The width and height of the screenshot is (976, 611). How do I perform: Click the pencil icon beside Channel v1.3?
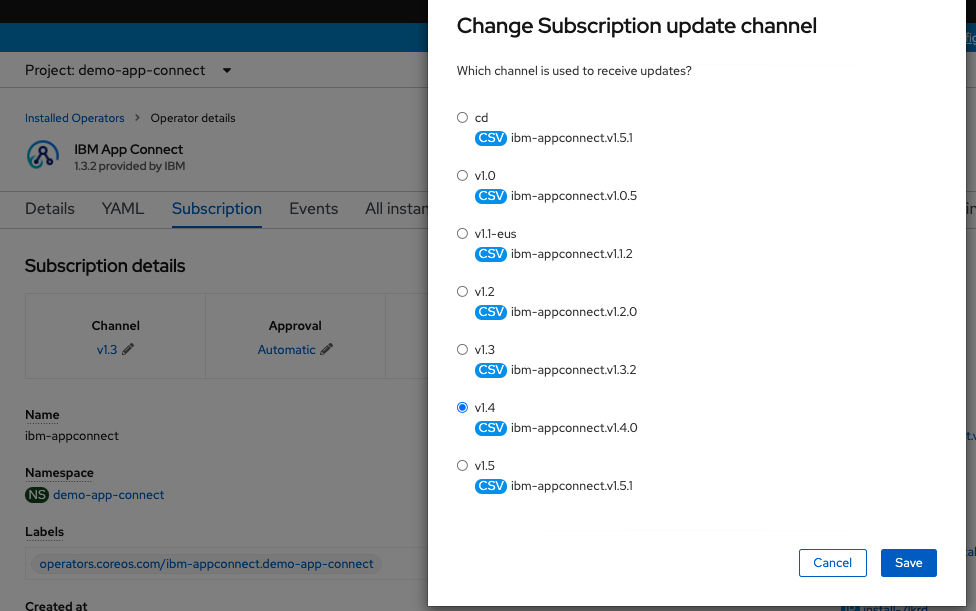click(x=128, y=350)
